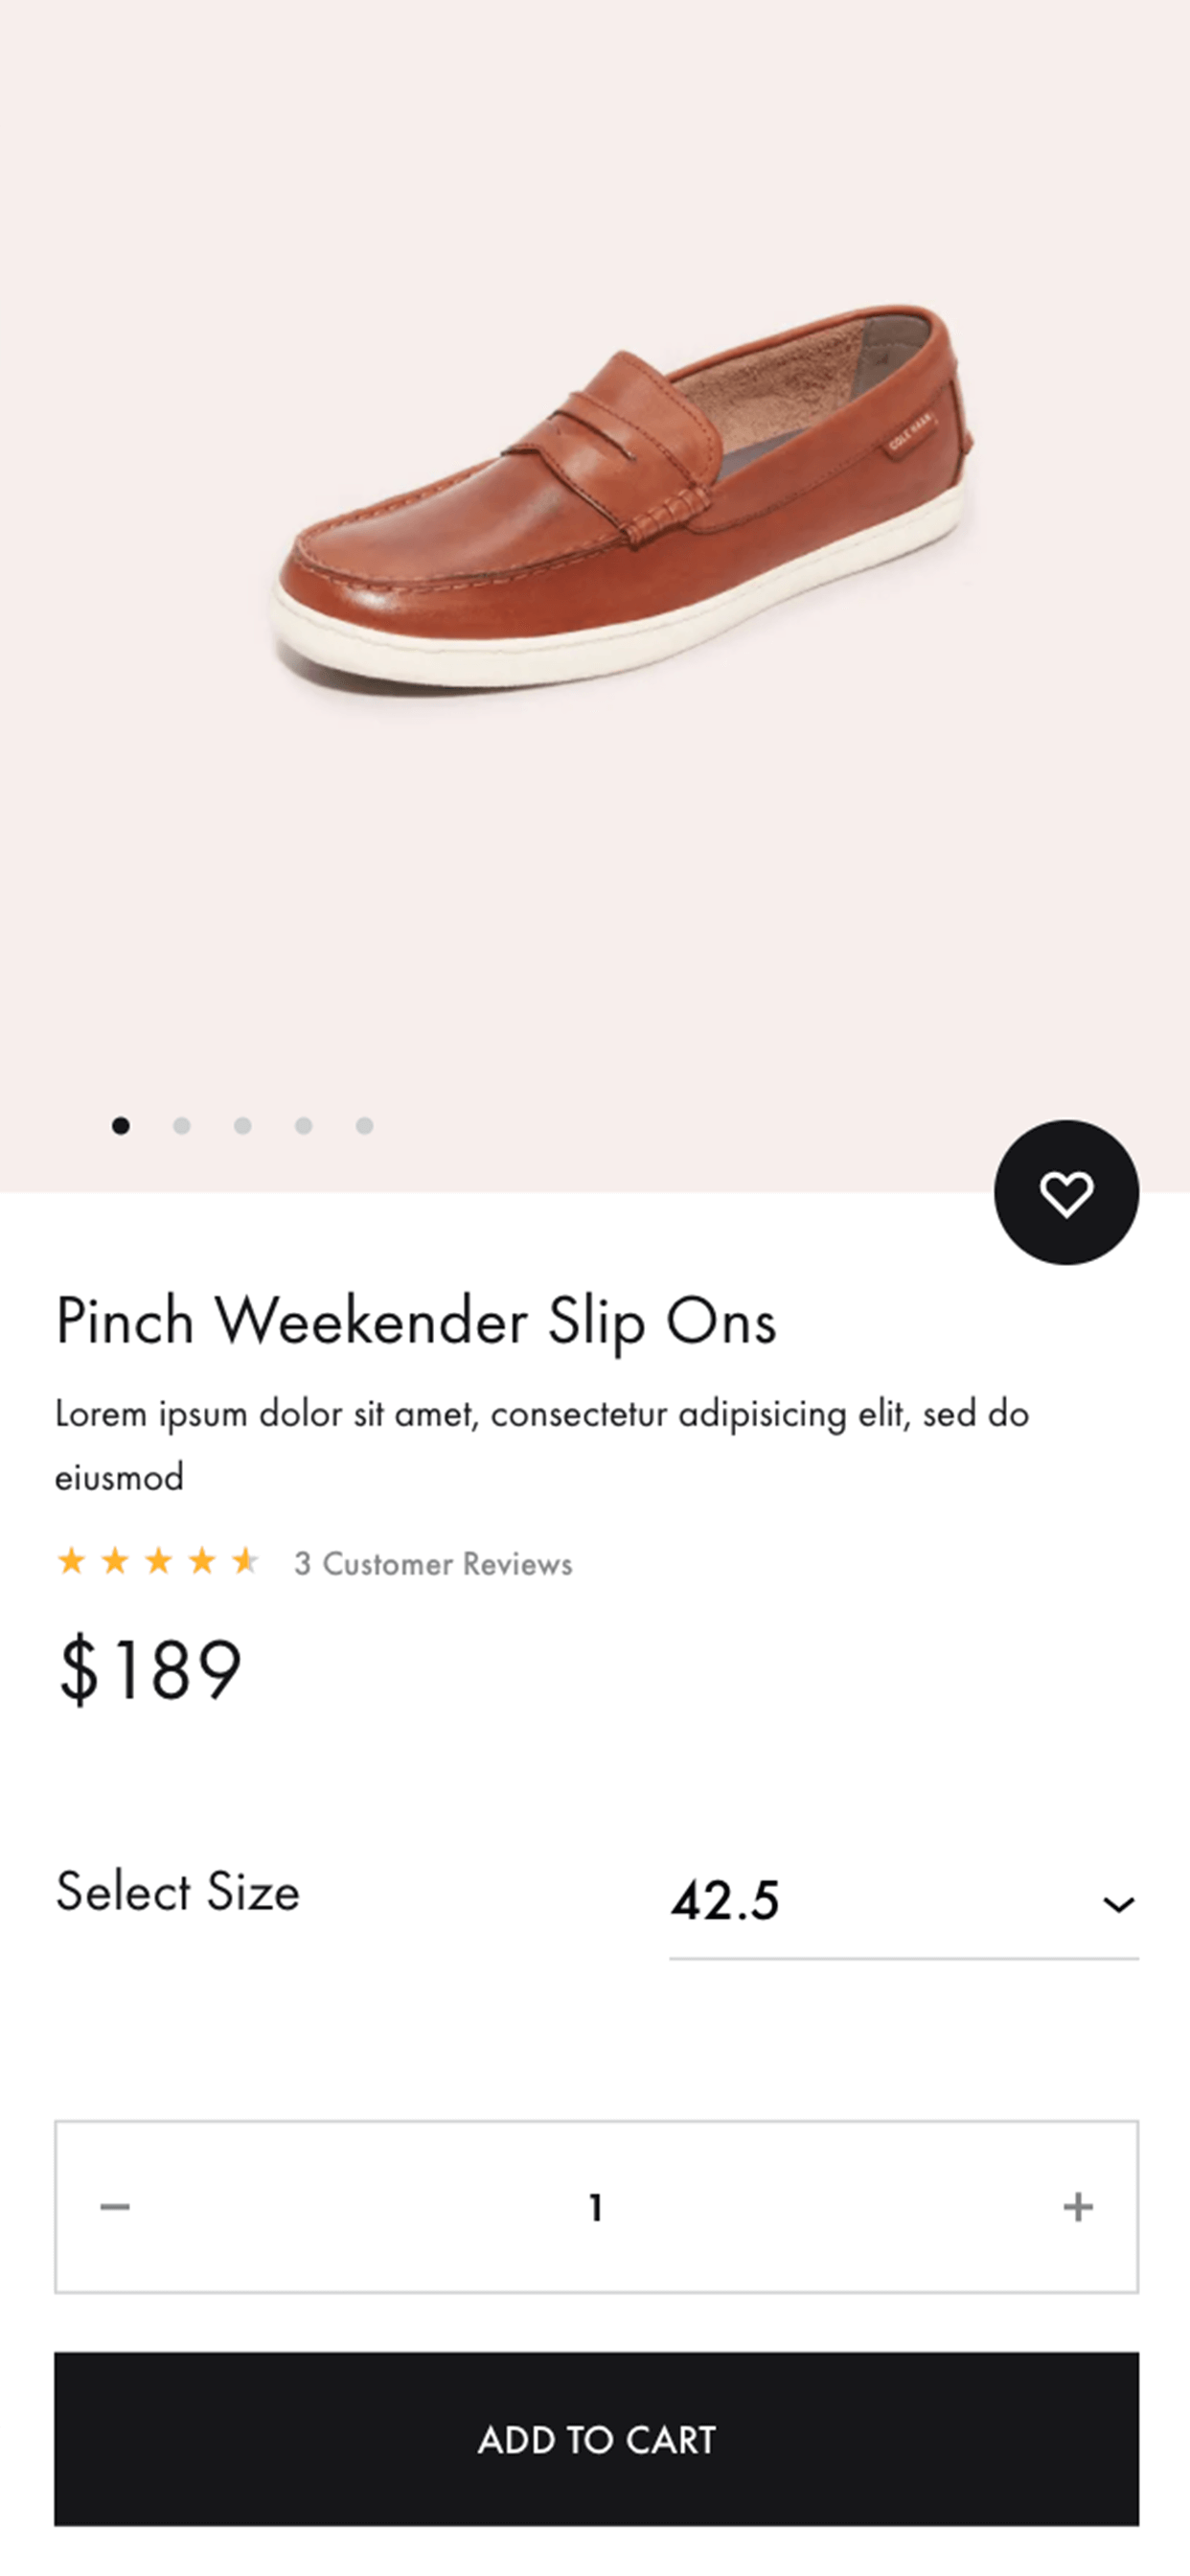Click the Pinch Weekender Slip Ons title
The image size is (1190, 2576).
pyautogui.click(x=416, y=1321)
